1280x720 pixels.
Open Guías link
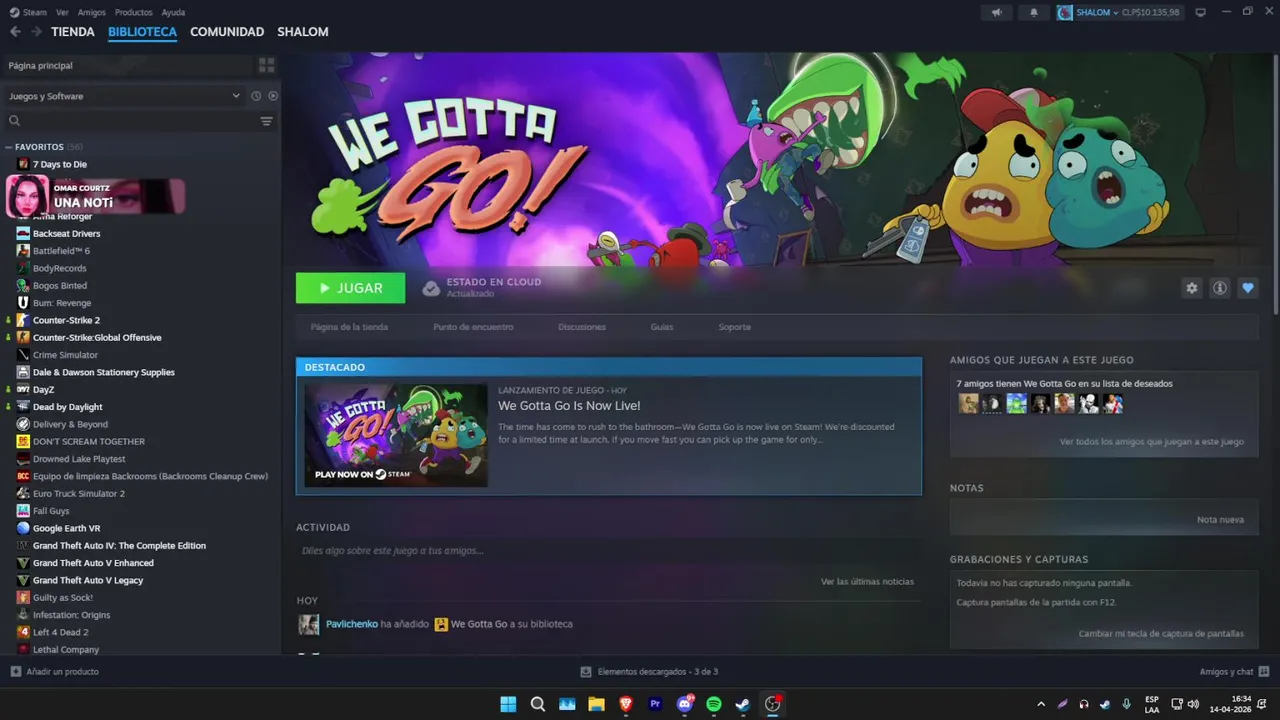(662, 327)
